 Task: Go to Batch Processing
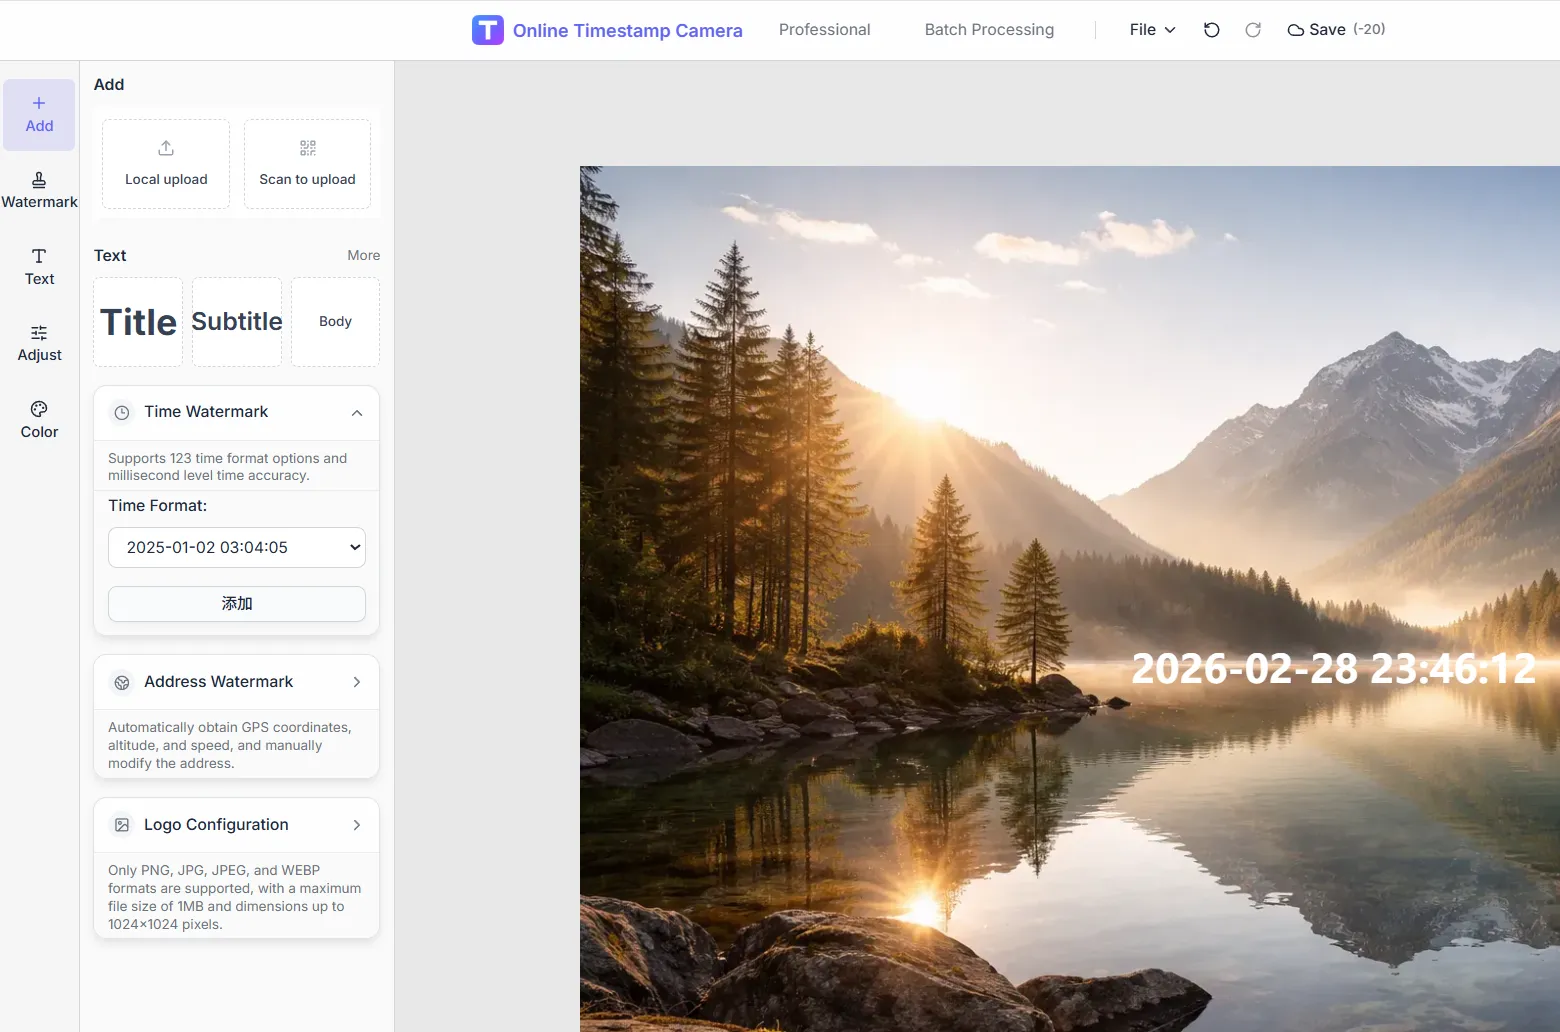988,30
